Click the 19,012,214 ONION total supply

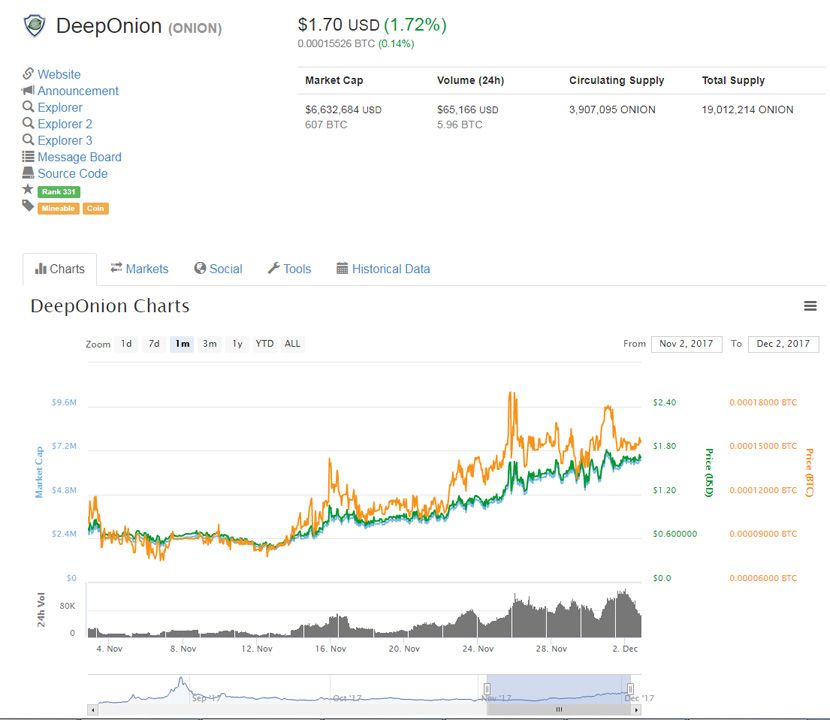747,110
